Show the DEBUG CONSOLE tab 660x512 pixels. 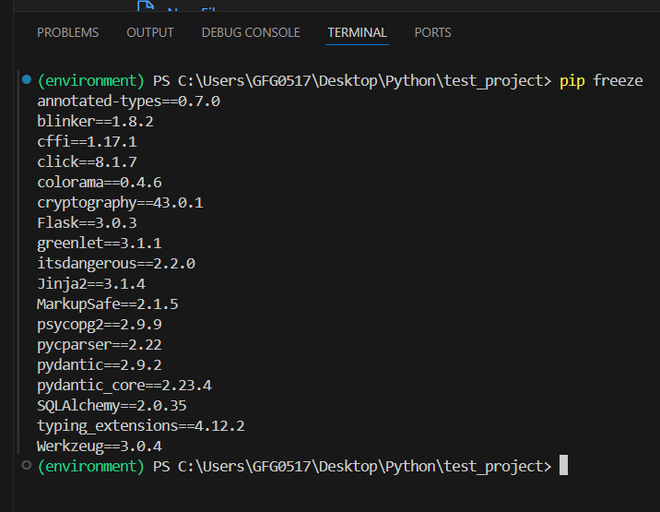251,33
